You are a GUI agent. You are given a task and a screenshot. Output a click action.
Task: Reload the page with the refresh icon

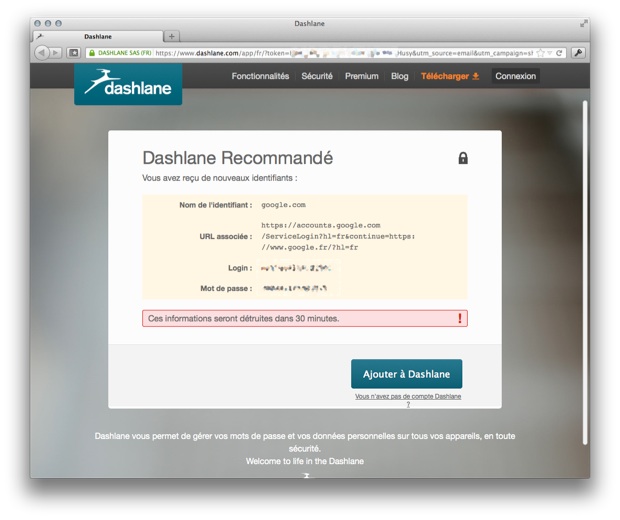tap(559, 53)
